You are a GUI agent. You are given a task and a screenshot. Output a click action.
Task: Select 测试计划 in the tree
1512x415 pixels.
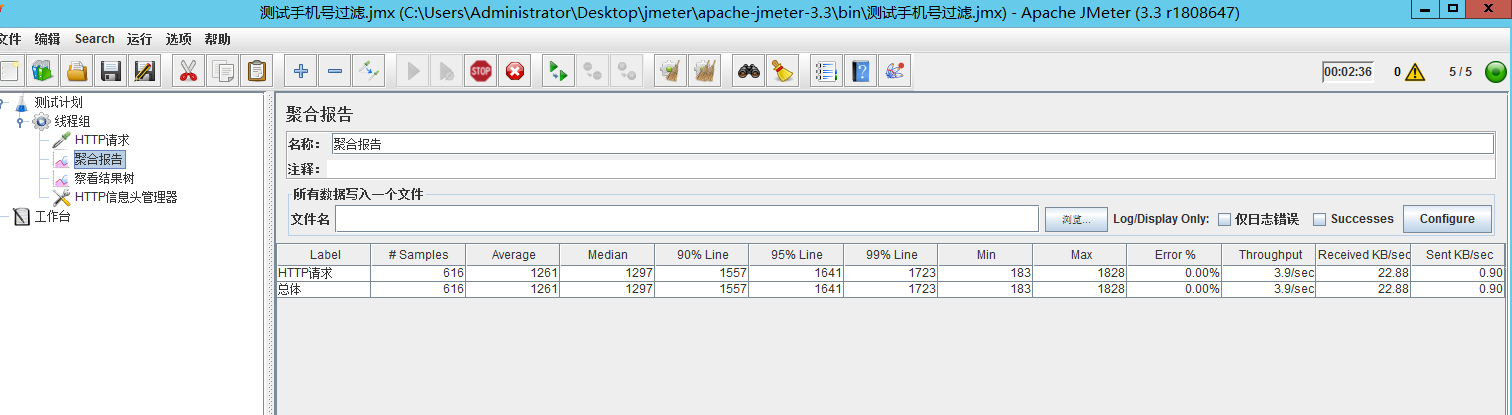click(58, 102)
